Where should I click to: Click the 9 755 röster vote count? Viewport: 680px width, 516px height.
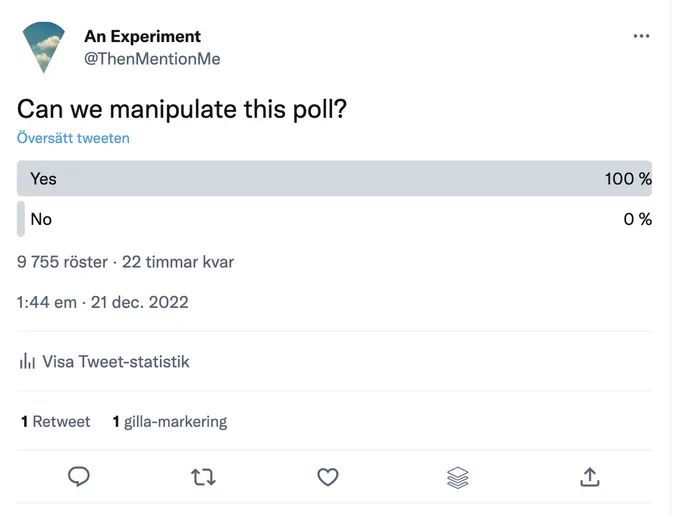pos(62,262)
